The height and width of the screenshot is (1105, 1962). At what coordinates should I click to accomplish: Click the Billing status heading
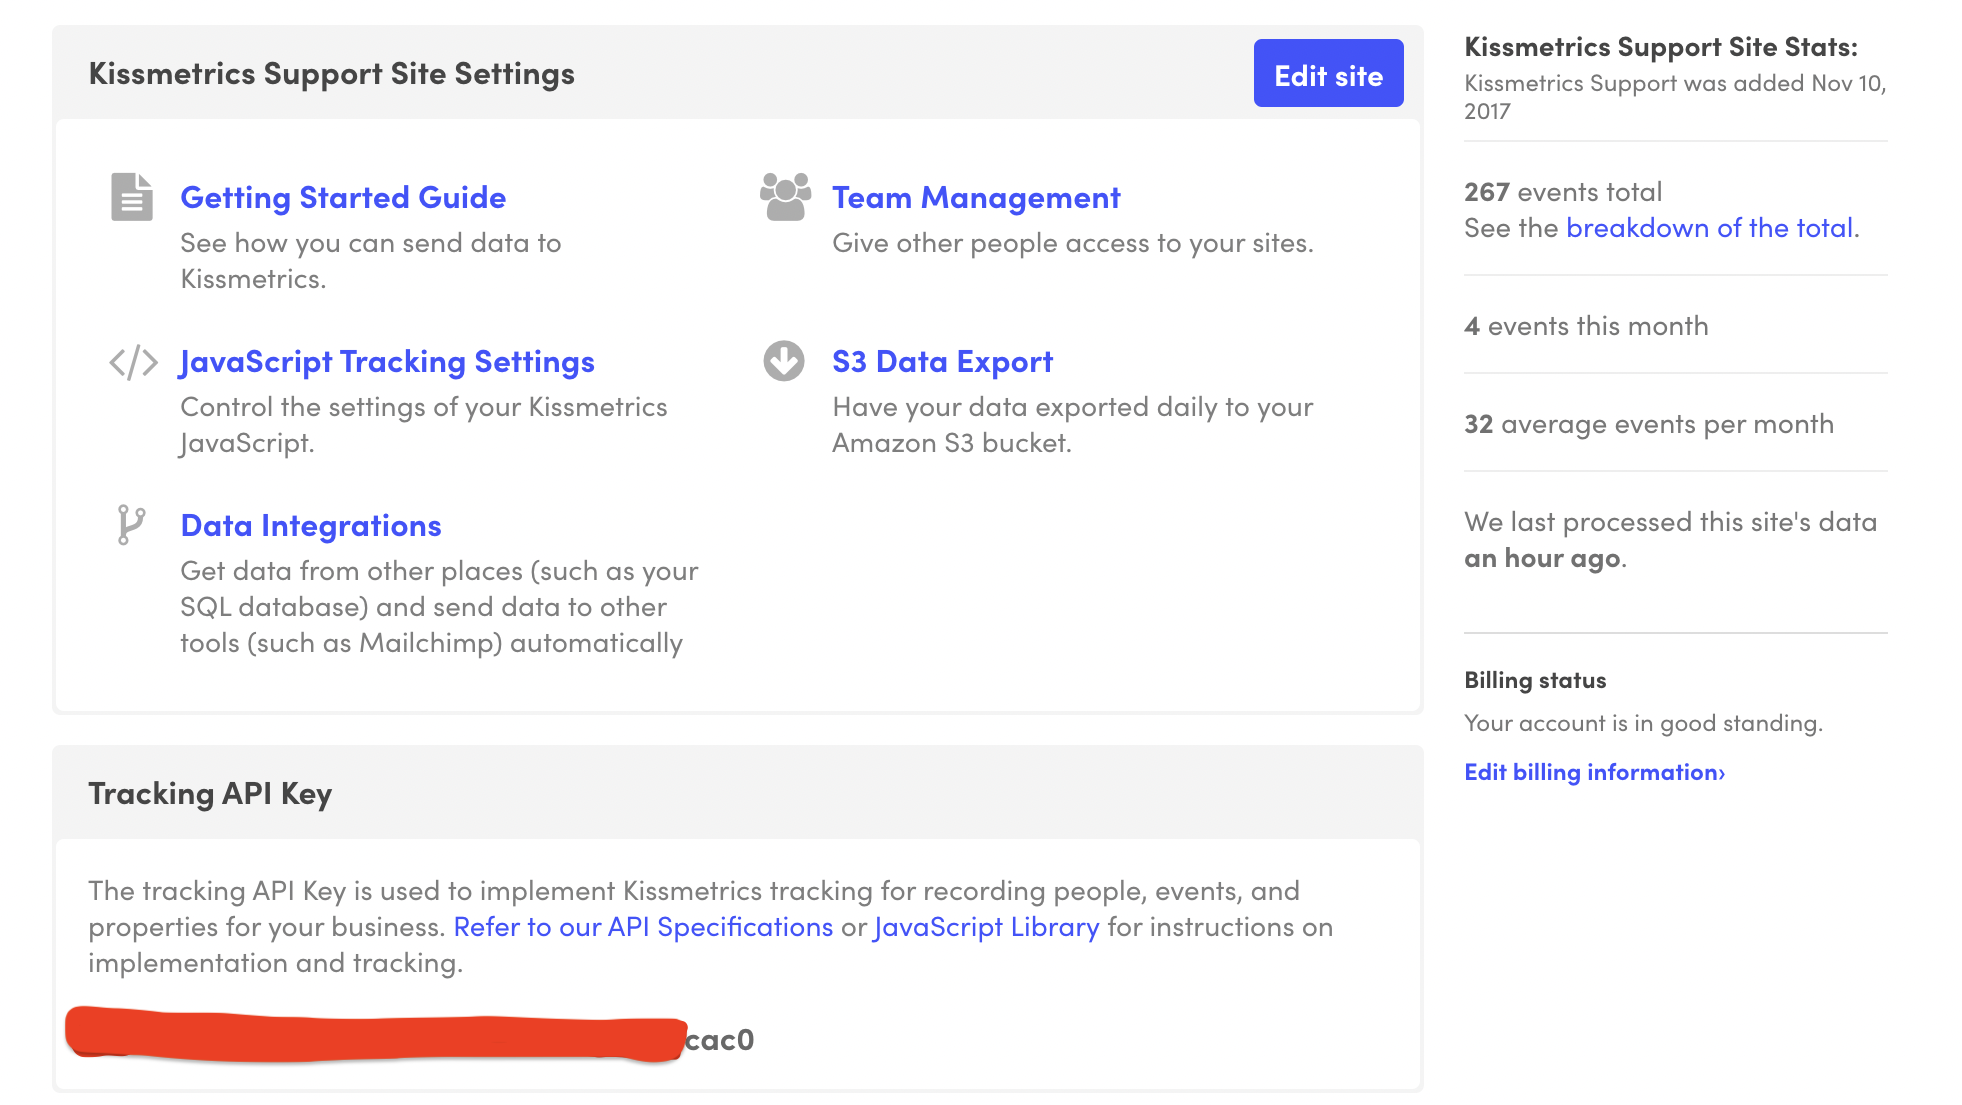pyautogui.click(x=1535, y=680)
